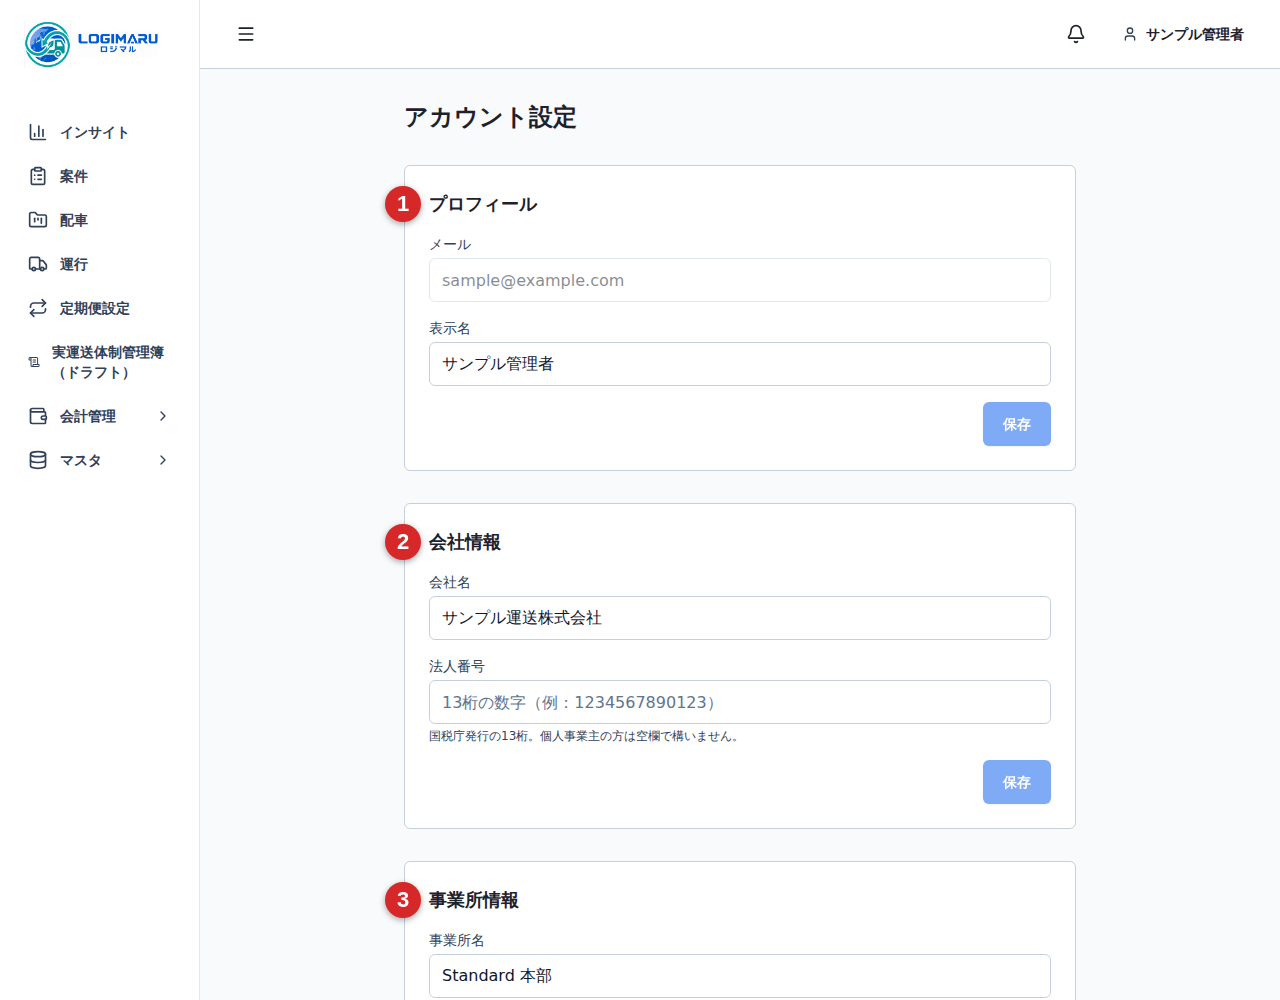Click the 案件 clipboard icon
Viewport: 1280px width, 1000px height.
pyautogui.click(x=38, y=176)
